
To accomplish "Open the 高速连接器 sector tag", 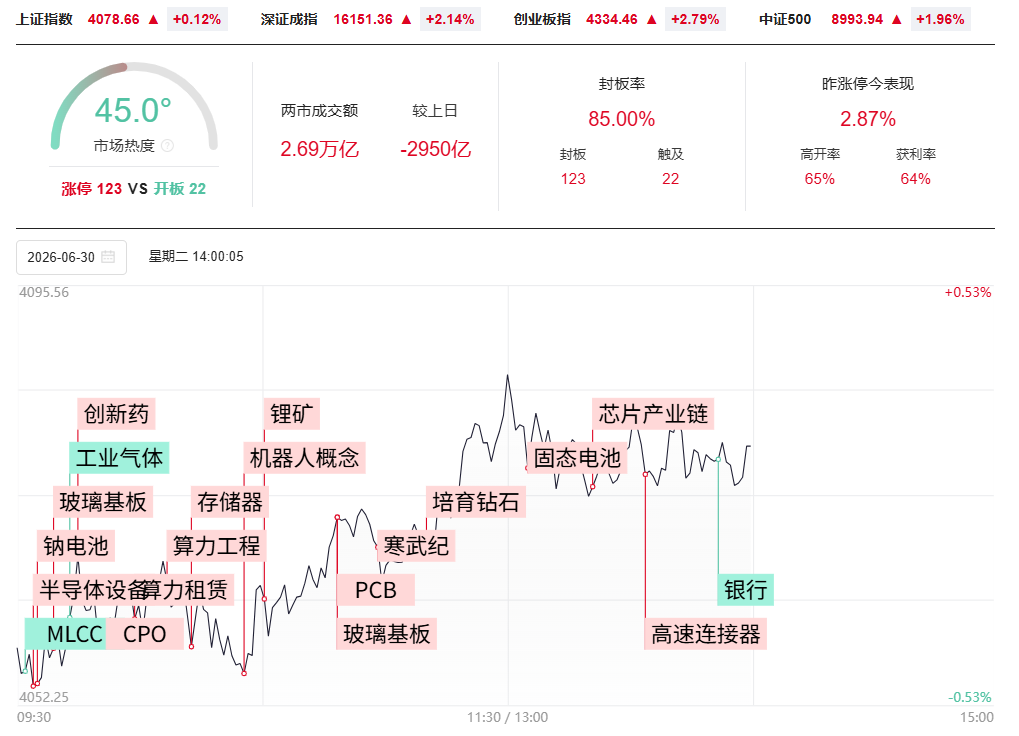I will tap(706, 634).
